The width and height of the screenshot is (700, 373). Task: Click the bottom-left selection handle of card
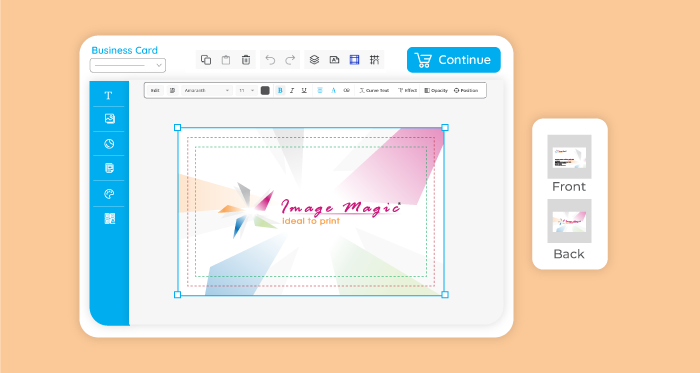pyautogui.click(x=177, y=294)
